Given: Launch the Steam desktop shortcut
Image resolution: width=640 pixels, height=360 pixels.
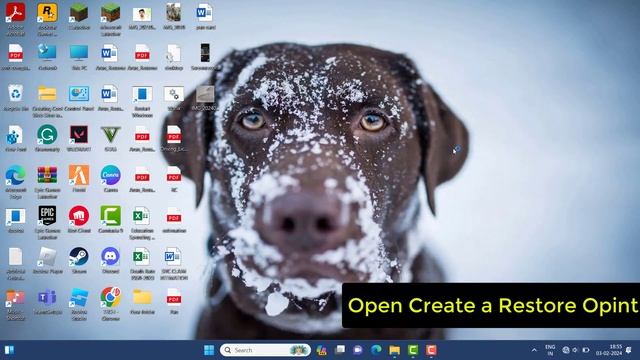Looking at the screenshot, I should pos(79,256).
